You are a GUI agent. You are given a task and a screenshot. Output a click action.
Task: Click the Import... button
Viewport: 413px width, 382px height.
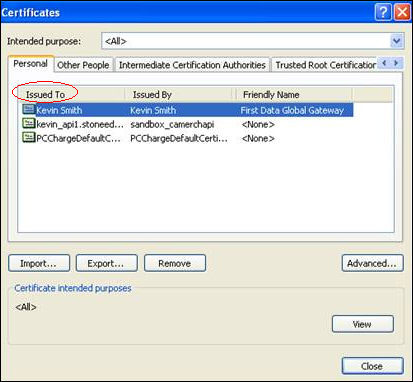[x=39, y=263]
